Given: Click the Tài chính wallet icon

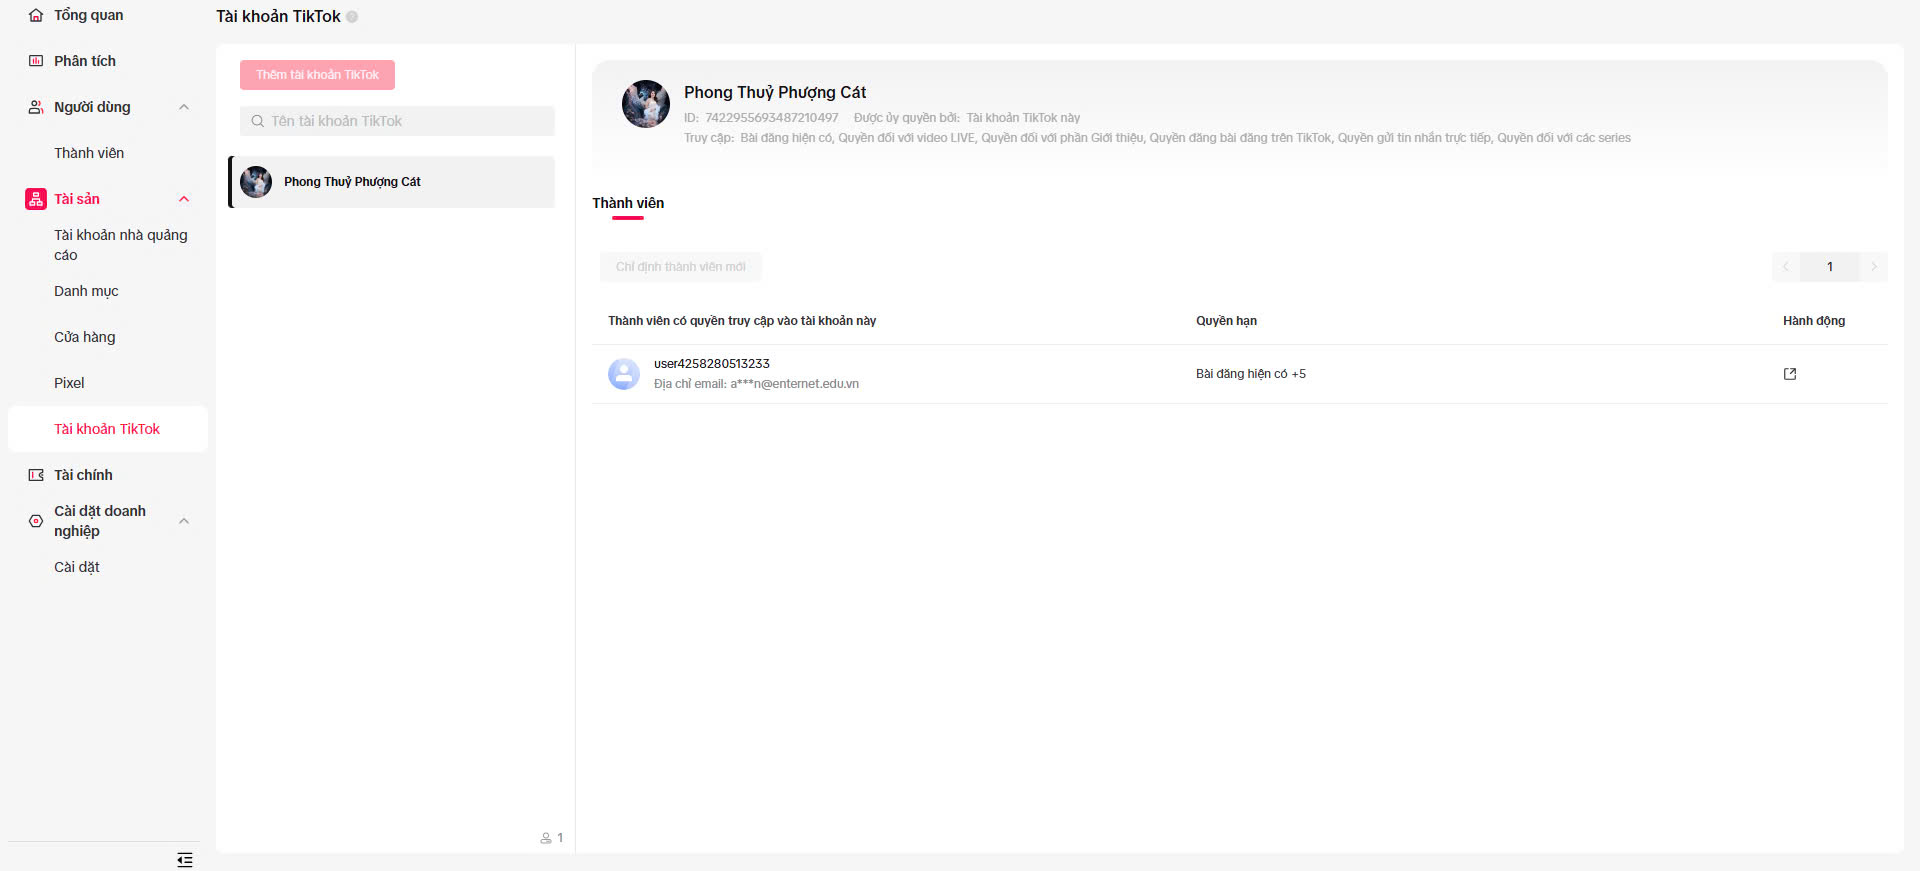Looking at the screenshot, I should [x=36, y=475].
